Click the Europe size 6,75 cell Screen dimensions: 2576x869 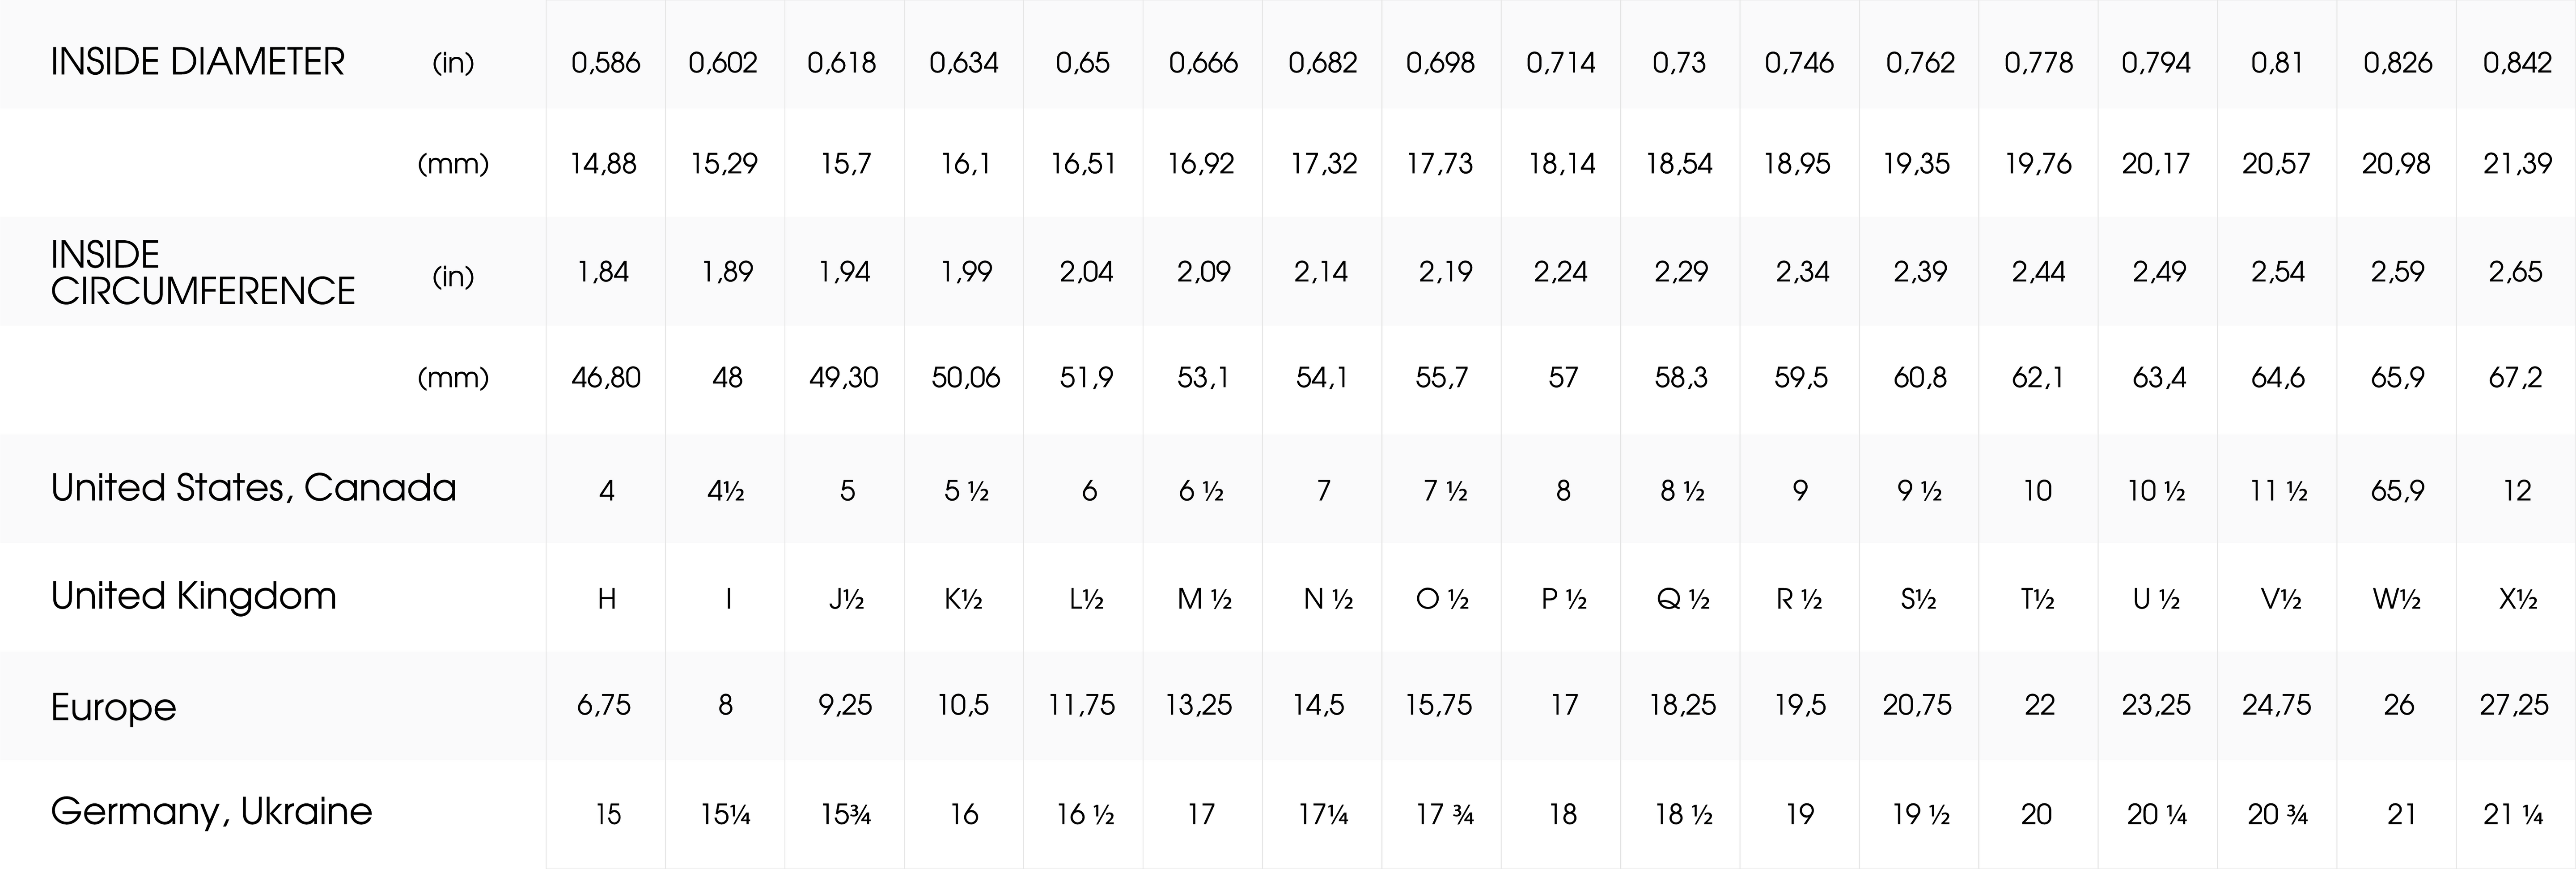[604, 705]
